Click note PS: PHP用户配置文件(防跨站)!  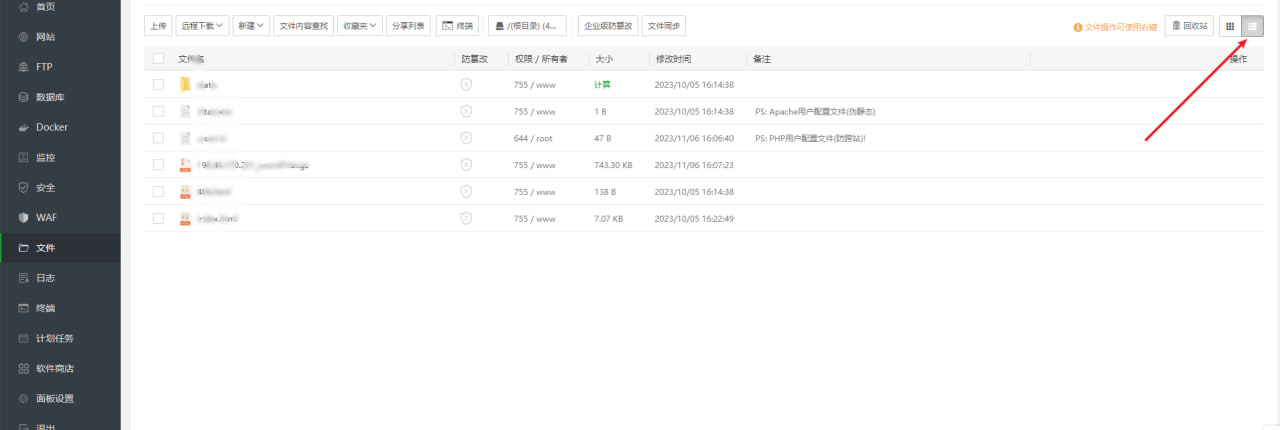810,138
